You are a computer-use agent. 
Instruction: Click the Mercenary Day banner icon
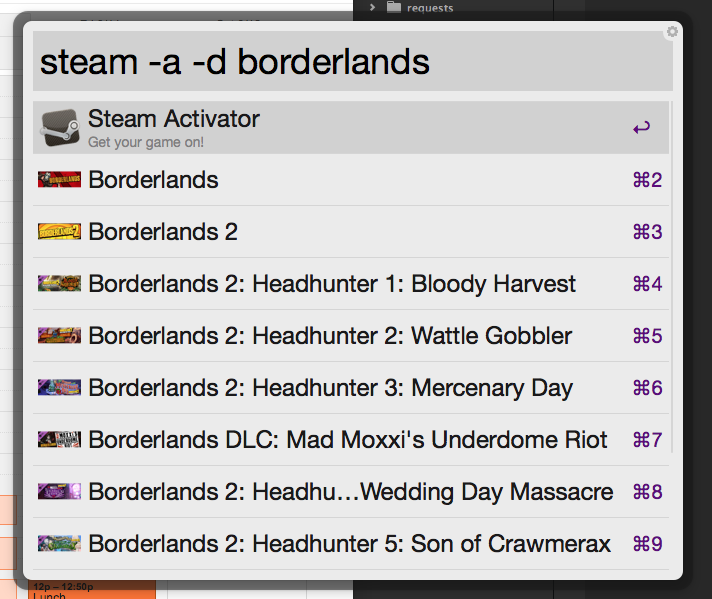pos(60,388)
